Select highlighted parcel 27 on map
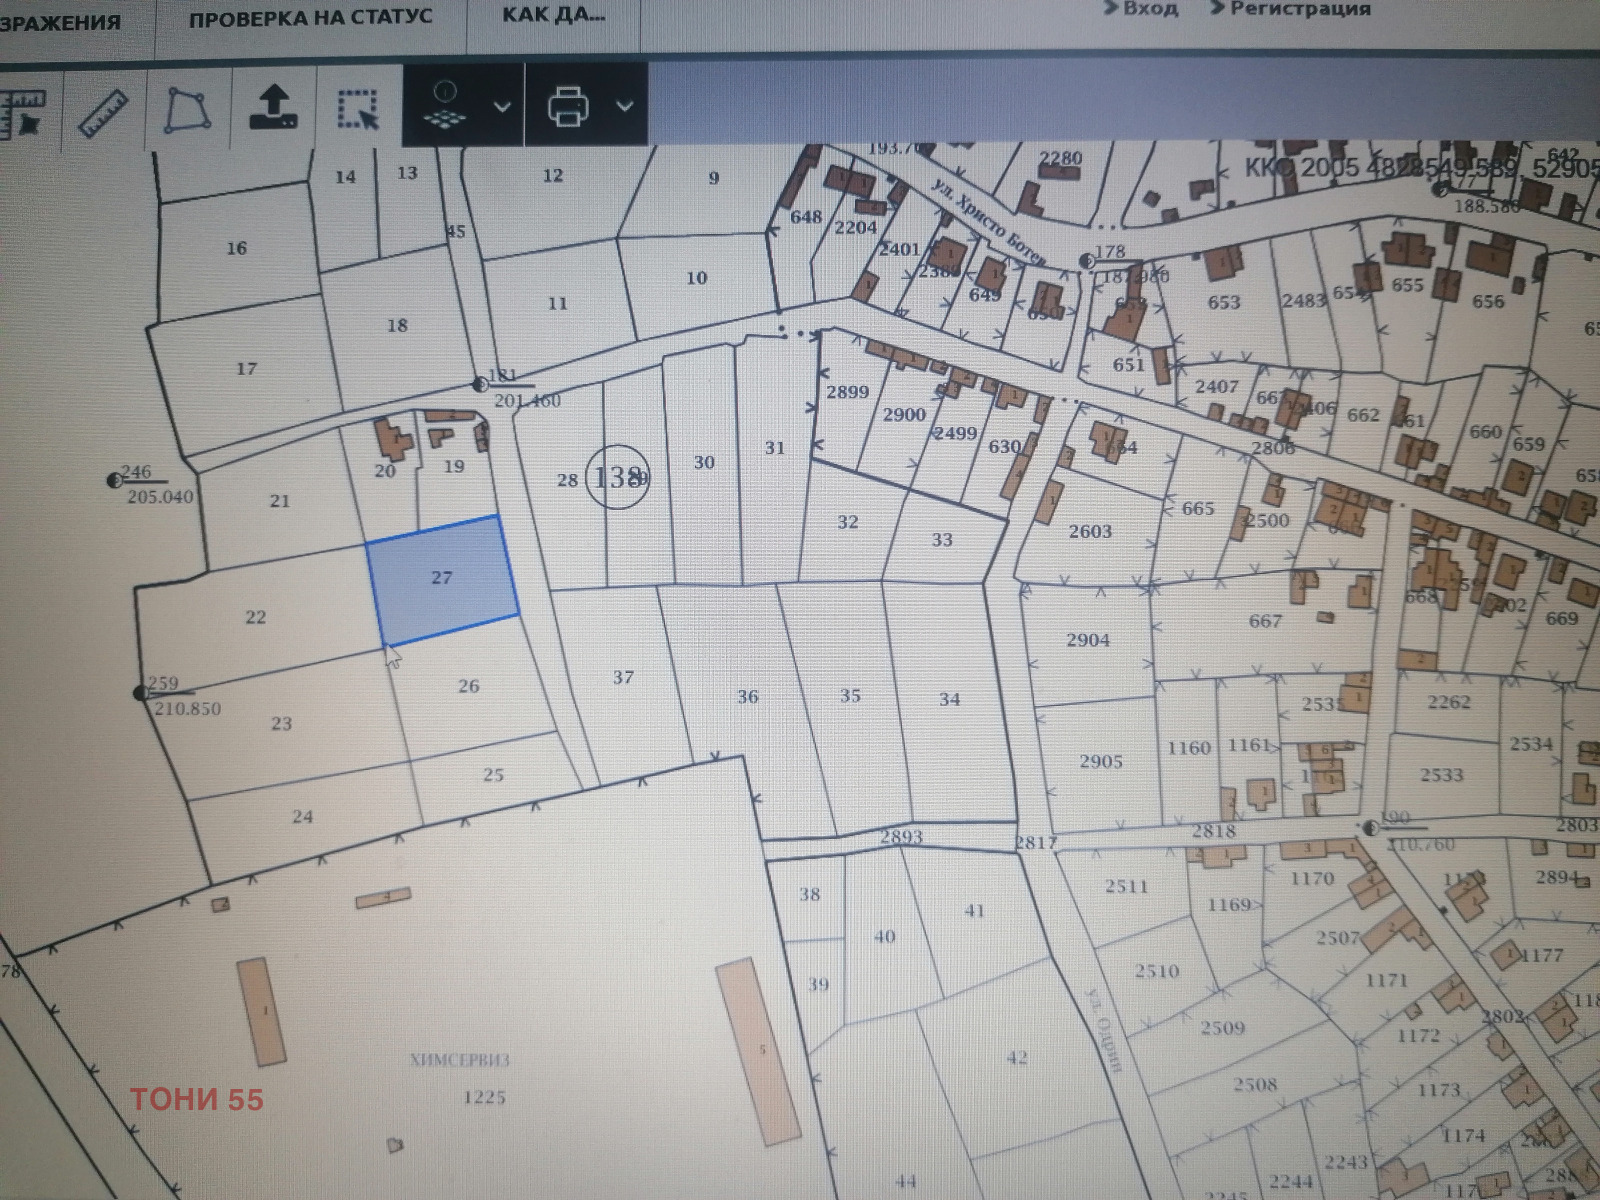This screenshot has height=1200, width=1600. 442,579
